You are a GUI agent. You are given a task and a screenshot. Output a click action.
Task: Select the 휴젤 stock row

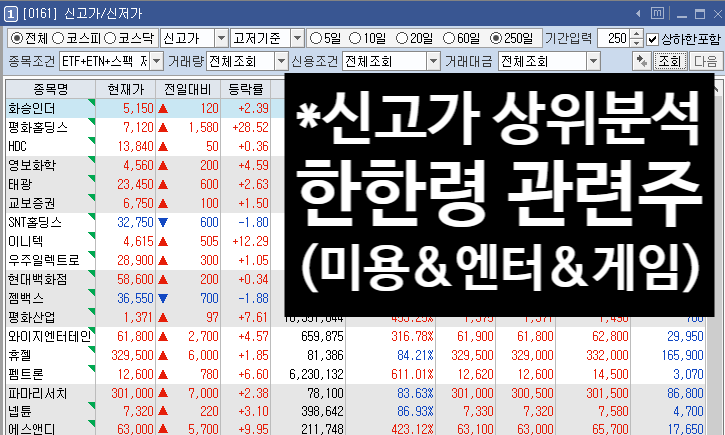coord(355,355)
